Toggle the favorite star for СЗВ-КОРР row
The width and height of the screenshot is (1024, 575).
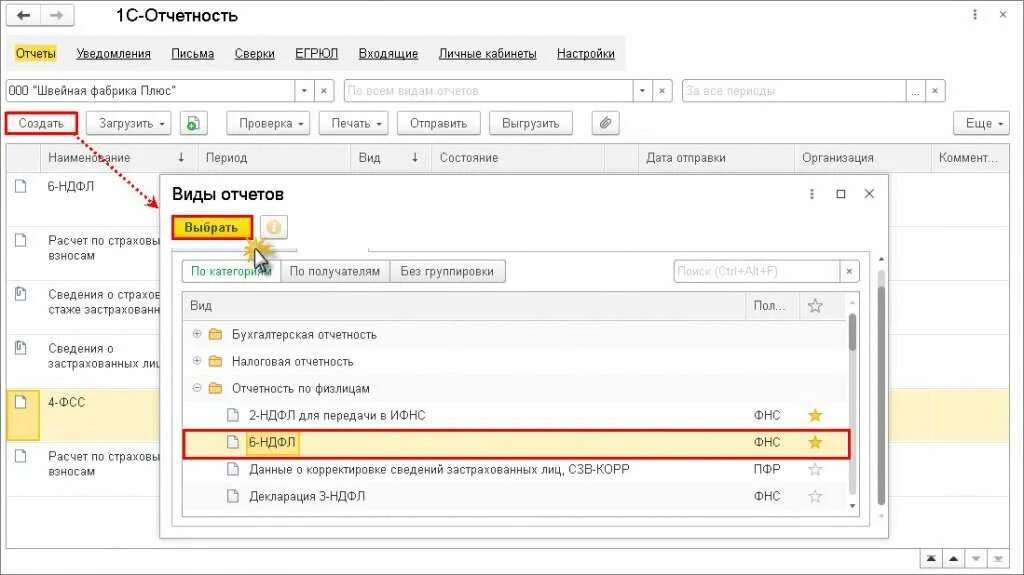(815, 469)
